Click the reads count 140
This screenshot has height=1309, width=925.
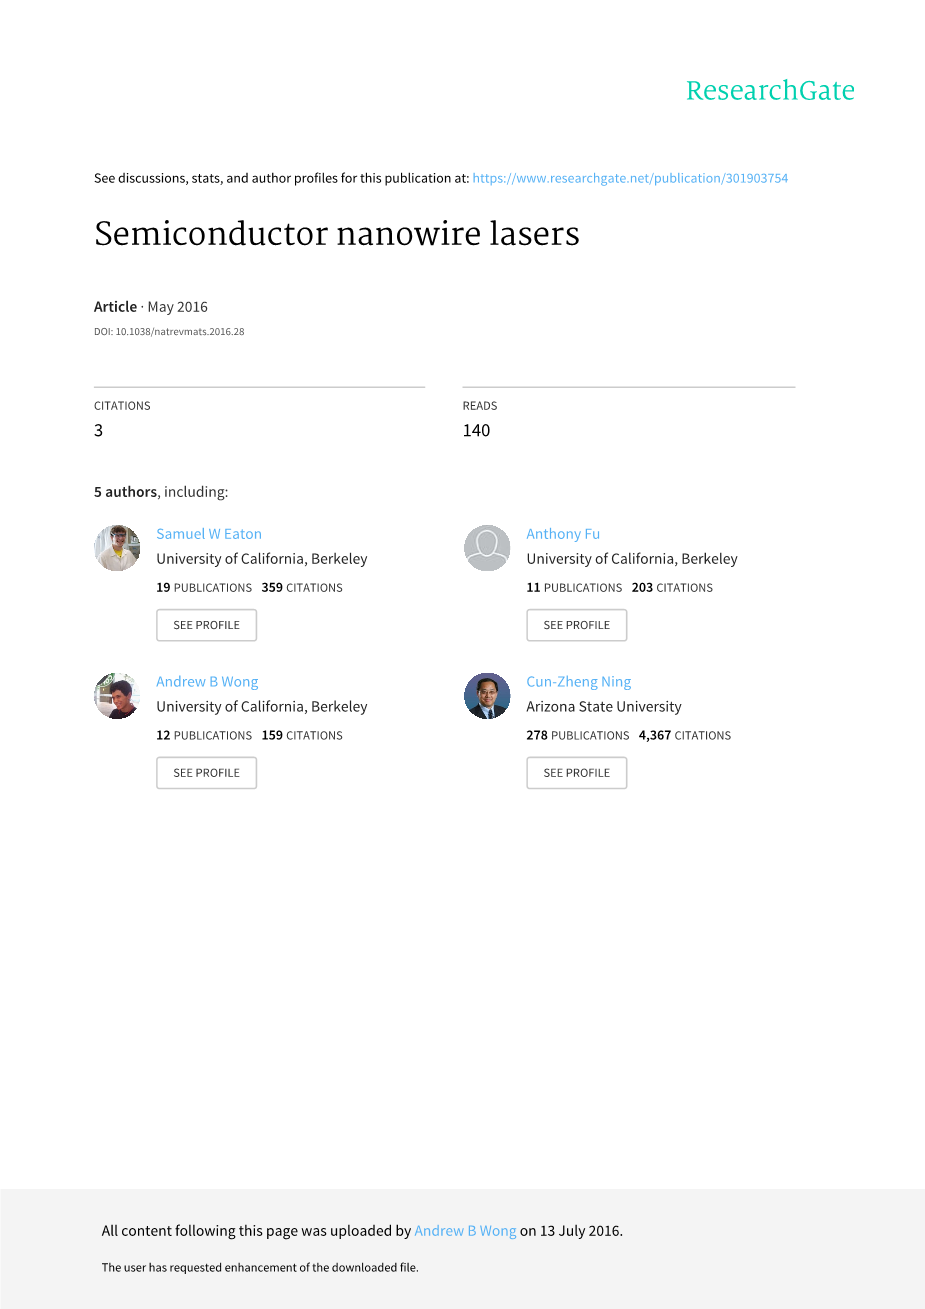[x=476, y=431]
